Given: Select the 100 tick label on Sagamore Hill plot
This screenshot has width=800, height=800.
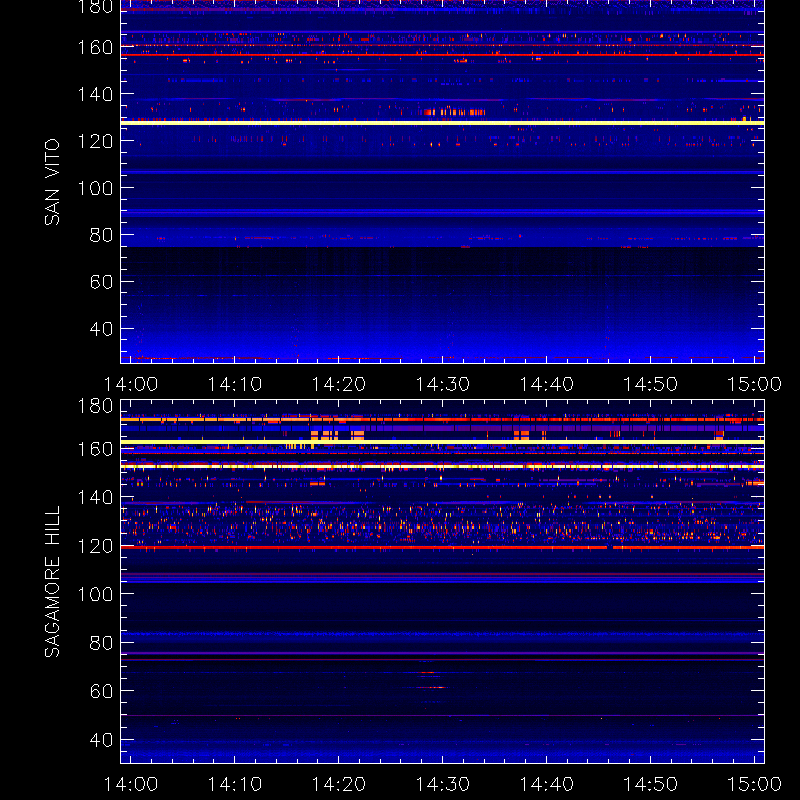Looking at the screenshot, I should tap(95, 594).
